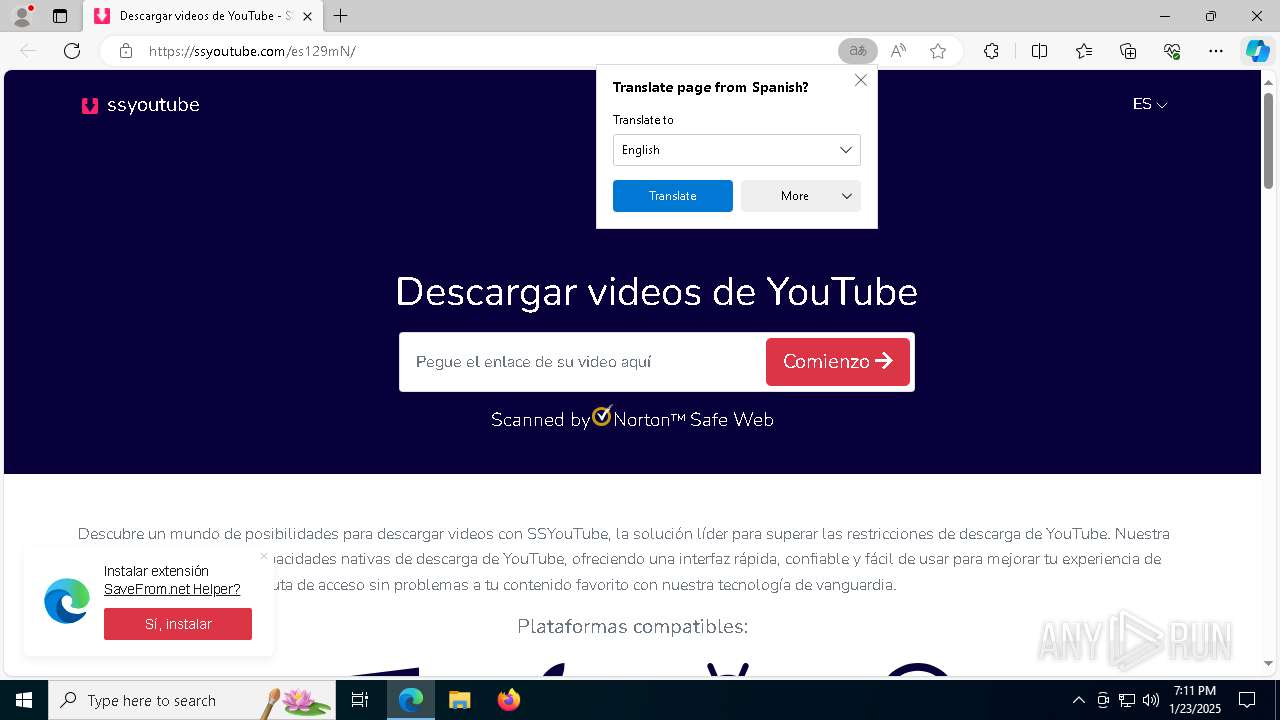Go back to previous page
This screenshot has width=1280, height=720.
pos(28,51)
